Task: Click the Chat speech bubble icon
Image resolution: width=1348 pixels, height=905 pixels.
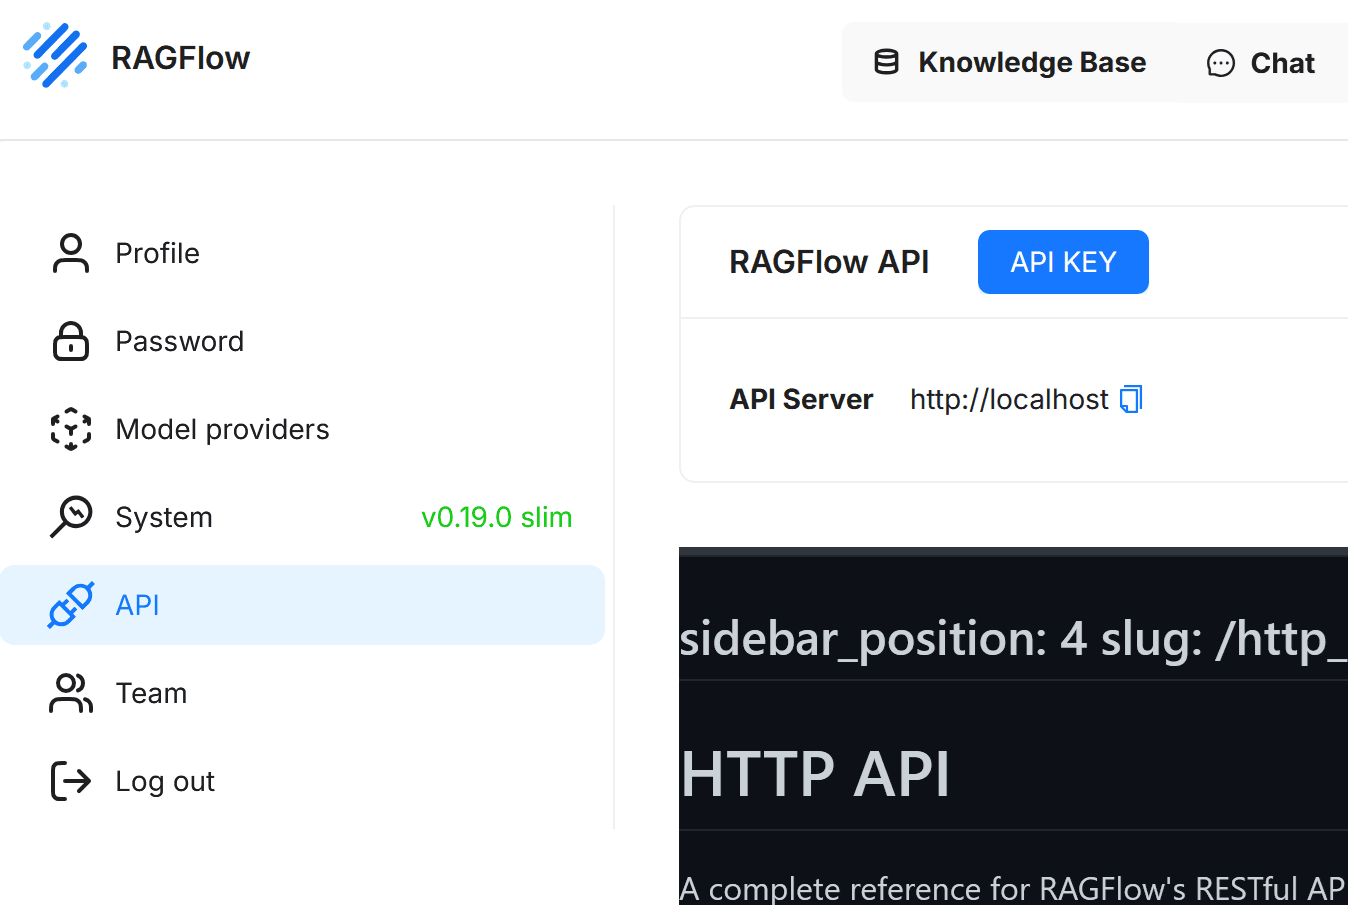Action: click(x=1219, y=63)
